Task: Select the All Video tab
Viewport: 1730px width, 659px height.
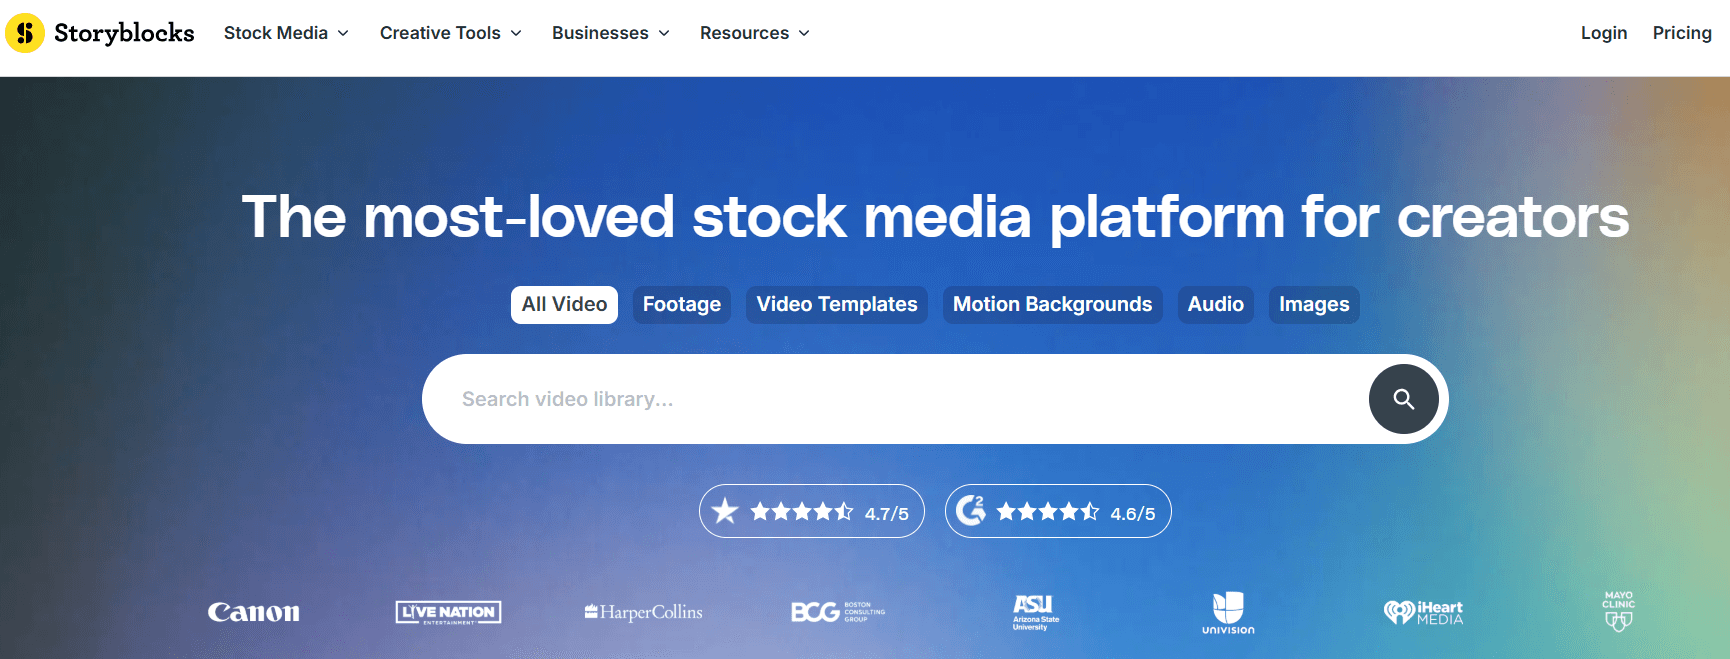Action: pos(564,304)
